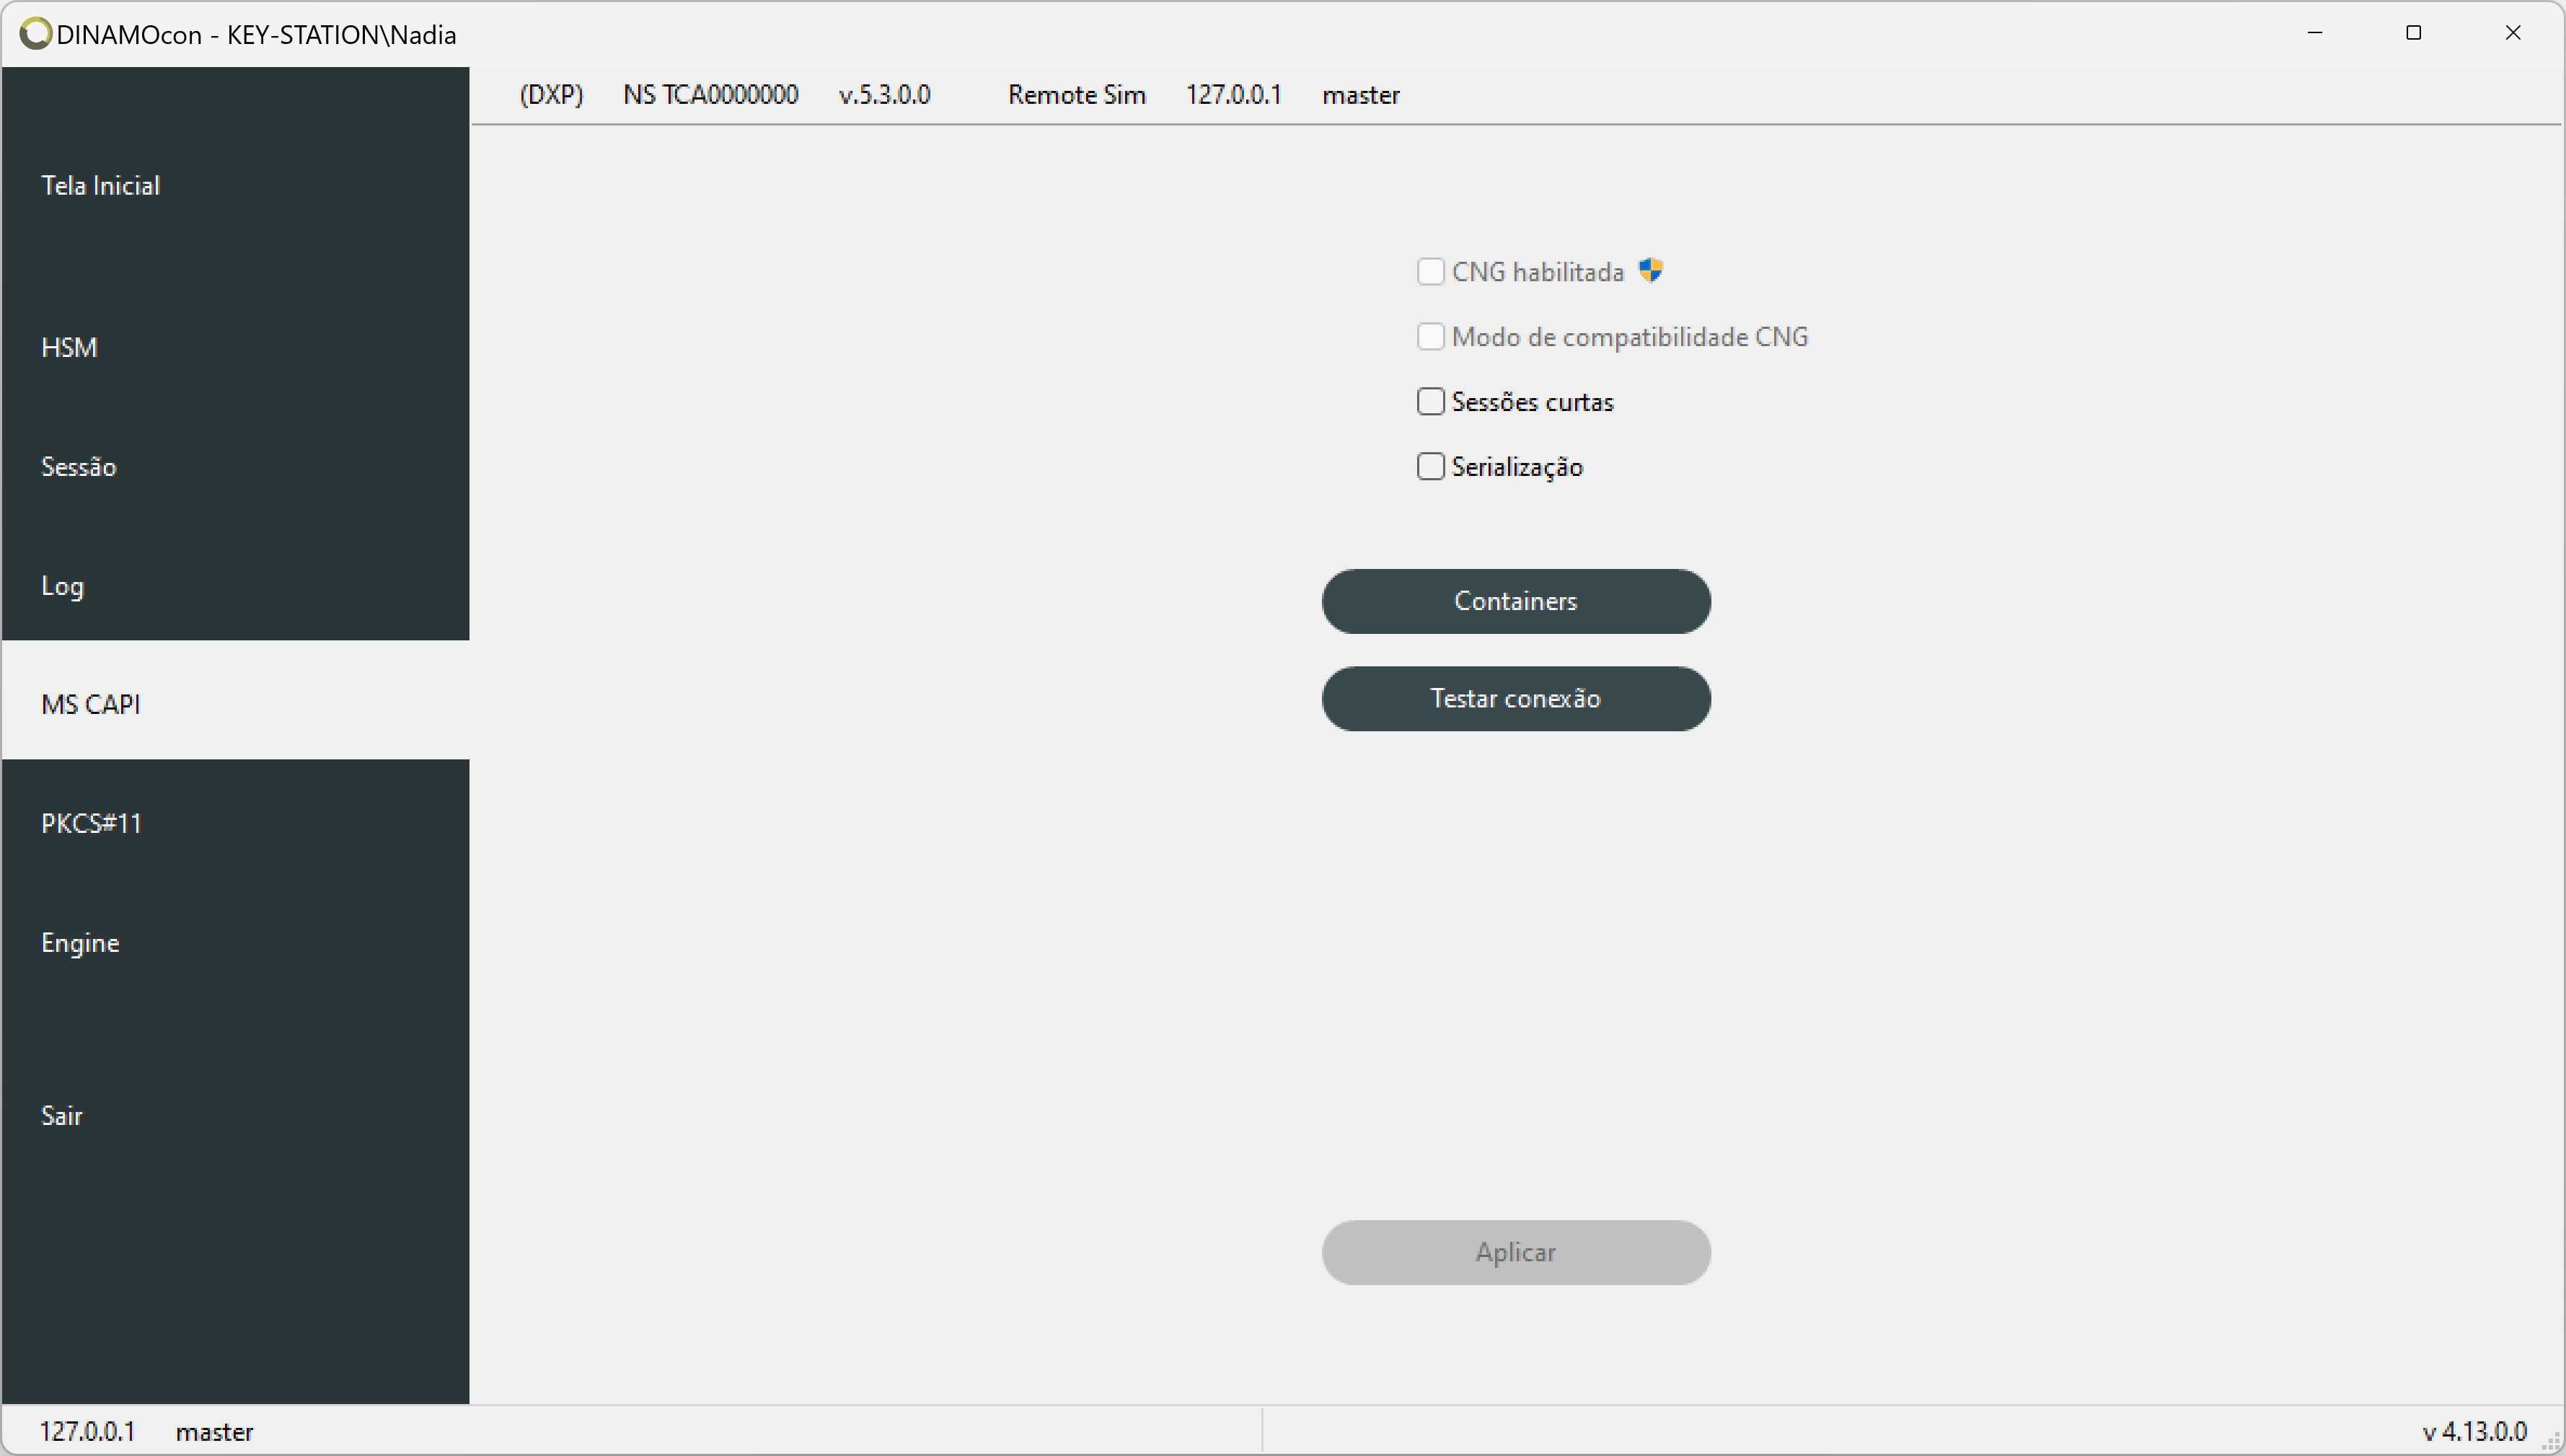Image resolution: width=2566 pixels, height=1456 pixels.
Task: Open the Containers button
Action: point(1516,601)
